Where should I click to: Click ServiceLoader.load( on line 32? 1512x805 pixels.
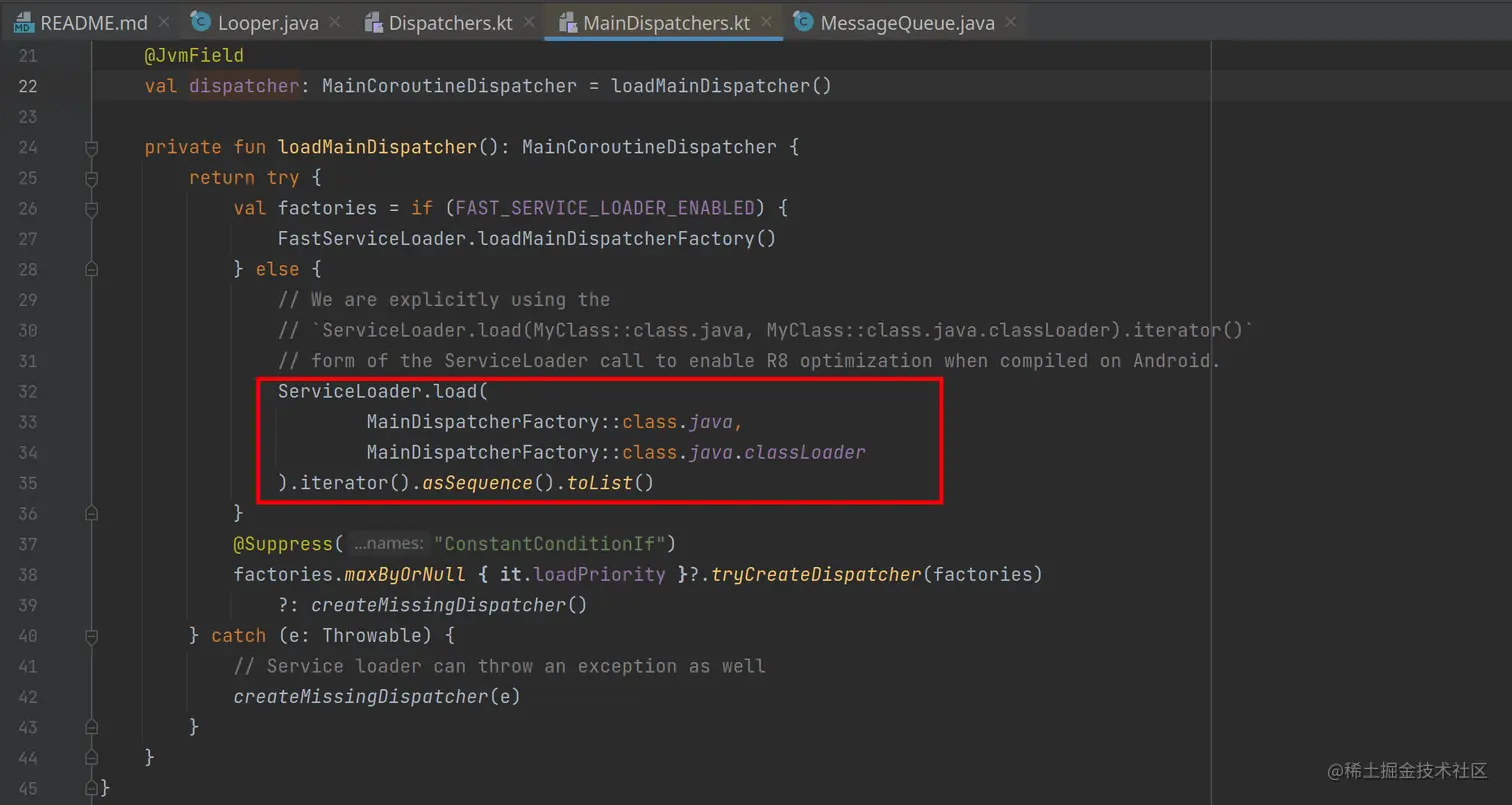pyautogui.click(x=383, y=391)
